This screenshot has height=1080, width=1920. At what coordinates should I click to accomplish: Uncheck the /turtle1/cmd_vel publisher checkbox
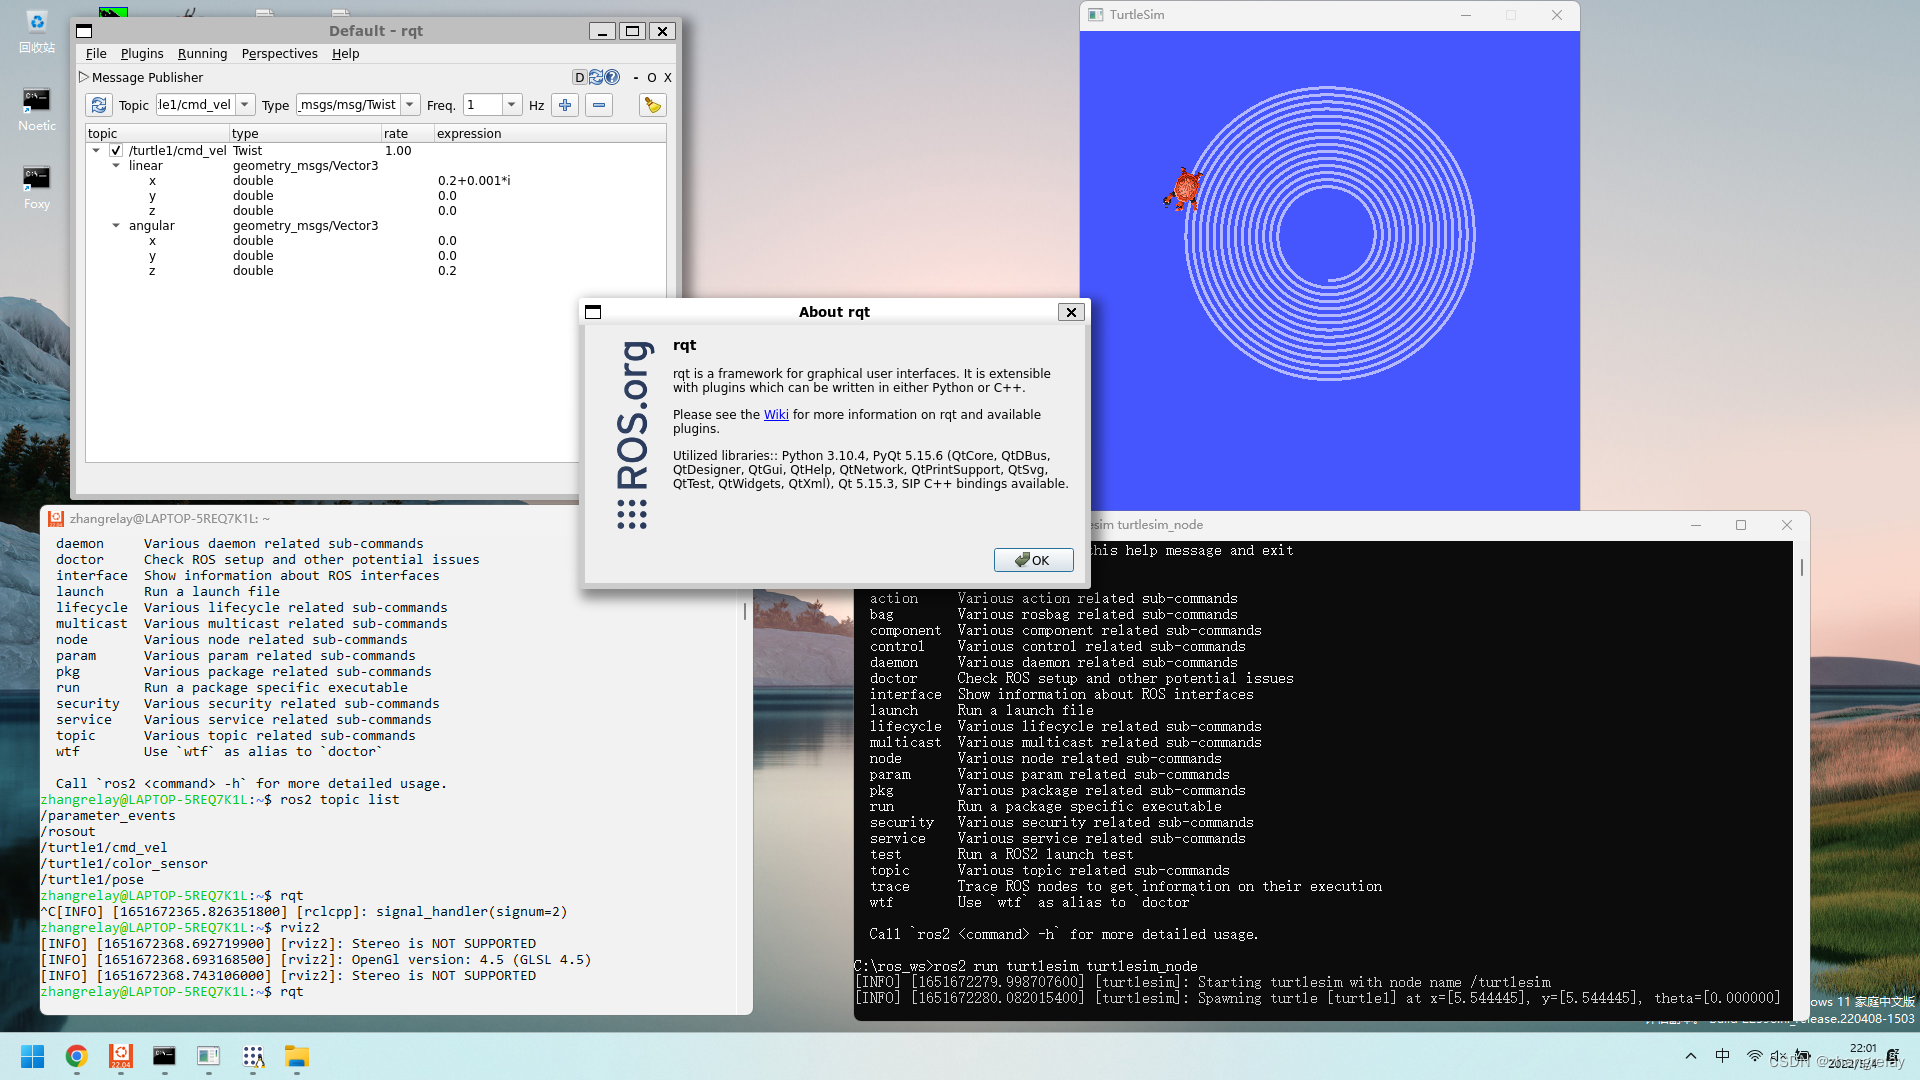(116, 150)
